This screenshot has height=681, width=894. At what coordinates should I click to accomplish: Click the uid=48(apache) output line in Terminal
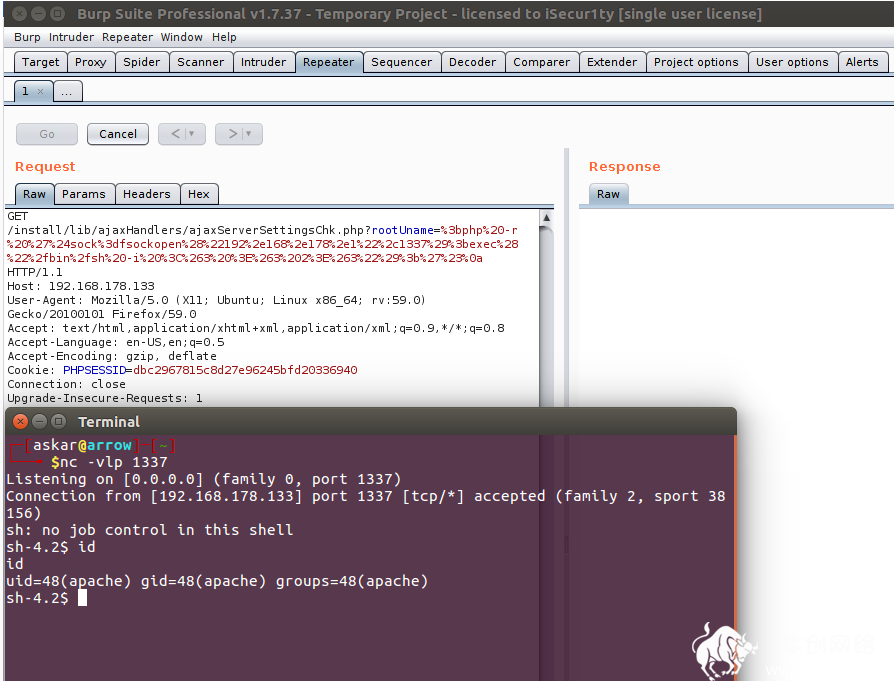pos(217,581)
